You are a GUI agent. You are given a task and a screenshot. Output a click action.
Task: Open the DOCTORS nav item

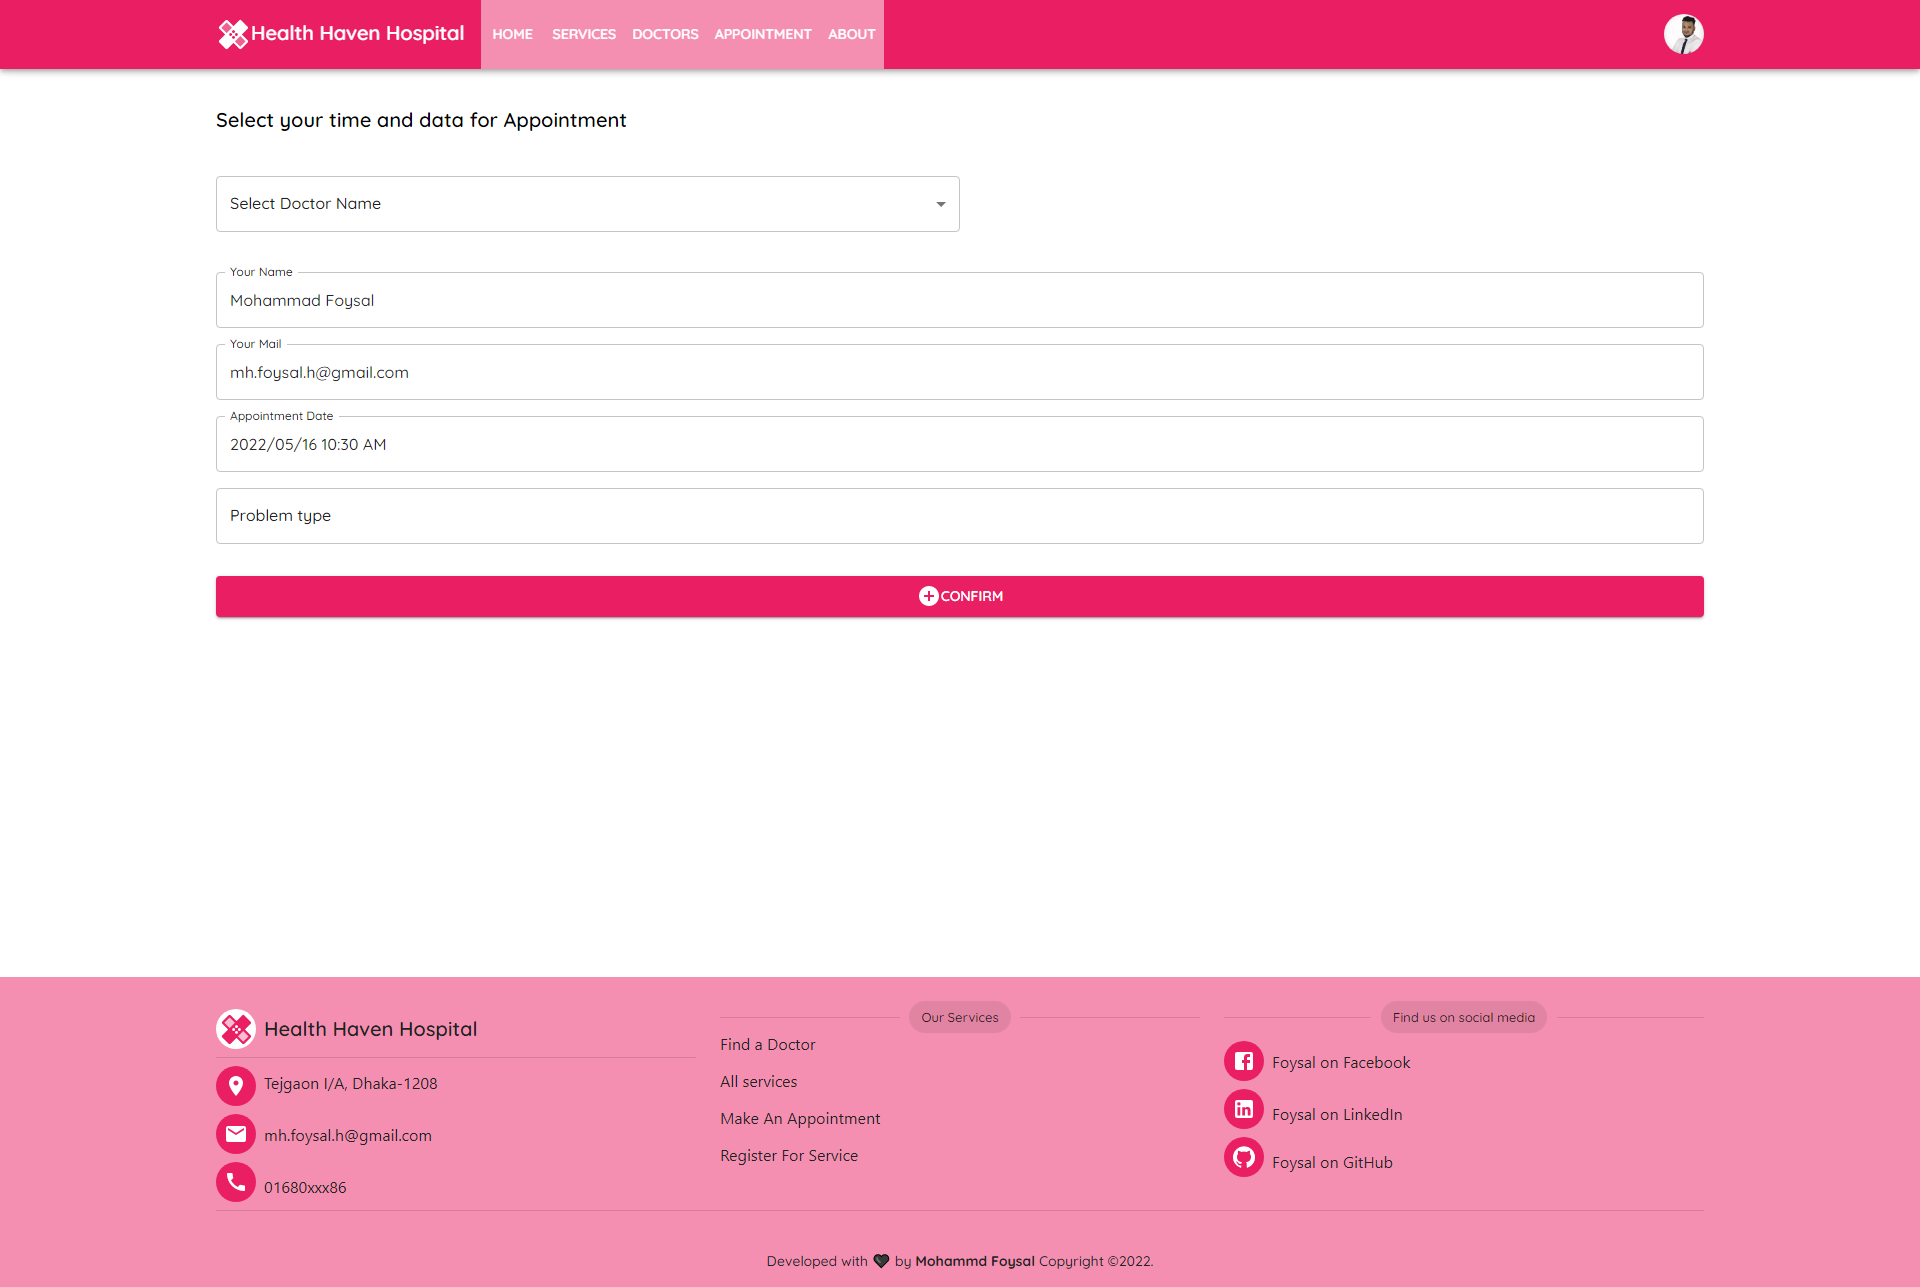[665, 34]
